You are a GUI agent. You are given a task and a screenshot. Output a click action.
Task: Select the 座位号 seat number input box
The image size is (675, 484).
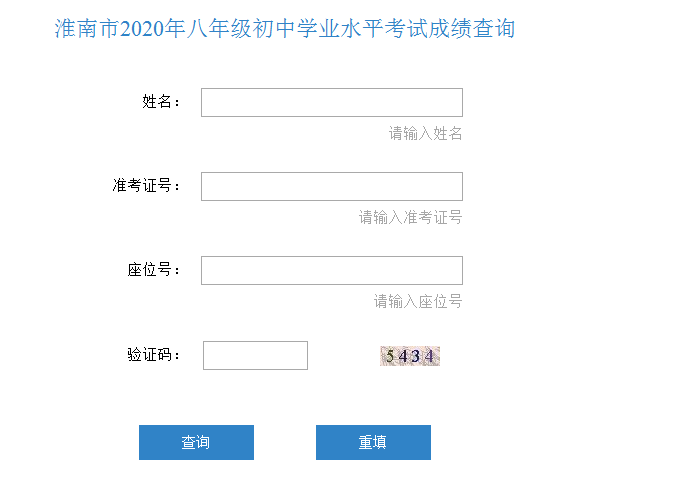331,270
